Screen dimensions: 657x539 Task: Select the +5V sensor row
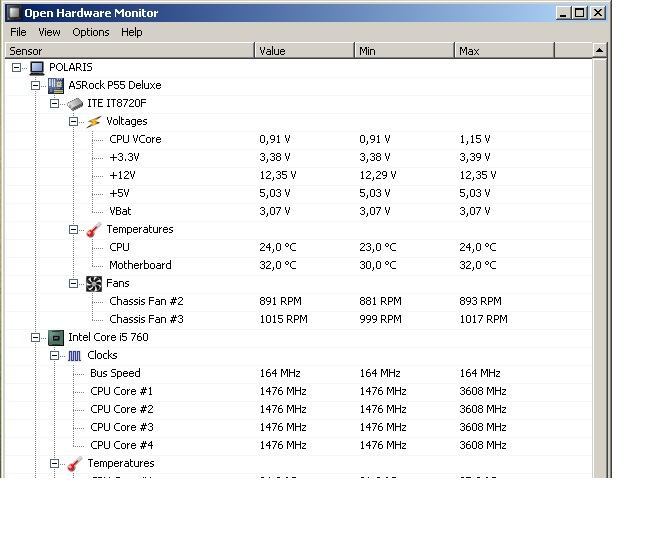coord(299,194)
